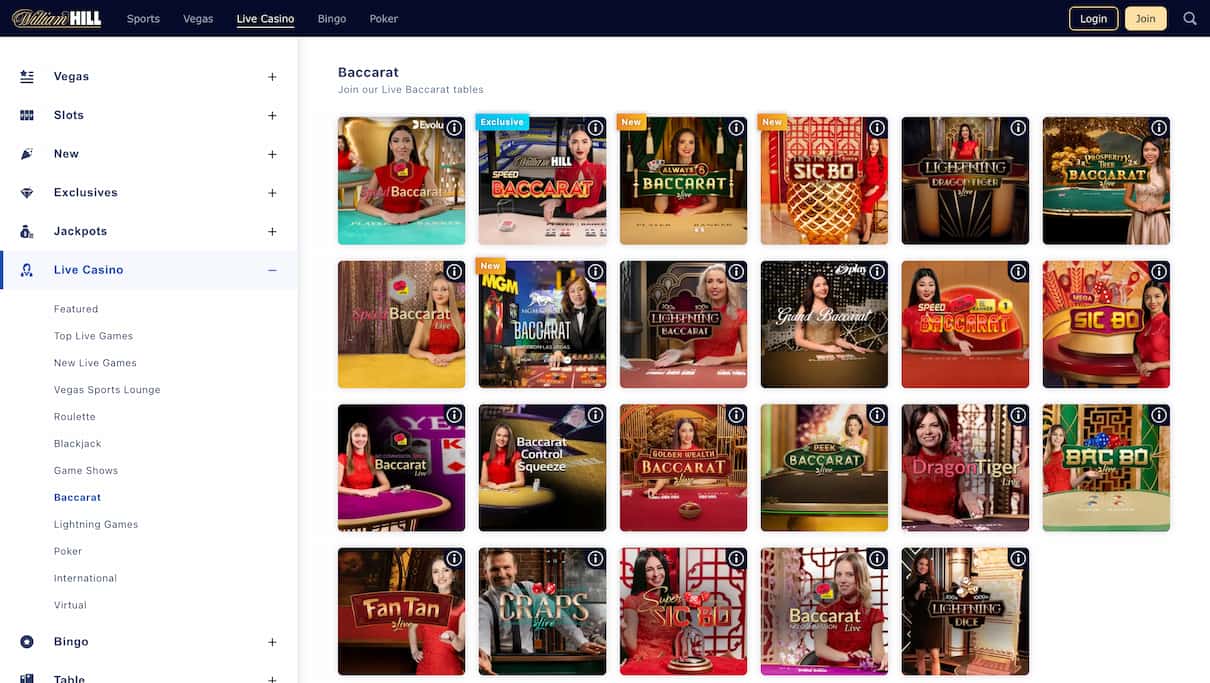The height and width of the screenshot is (683, 1210).
Task: Open info icon on Instant Sic Bo tile
Action: pyautogui.click(x=877, y=128)
